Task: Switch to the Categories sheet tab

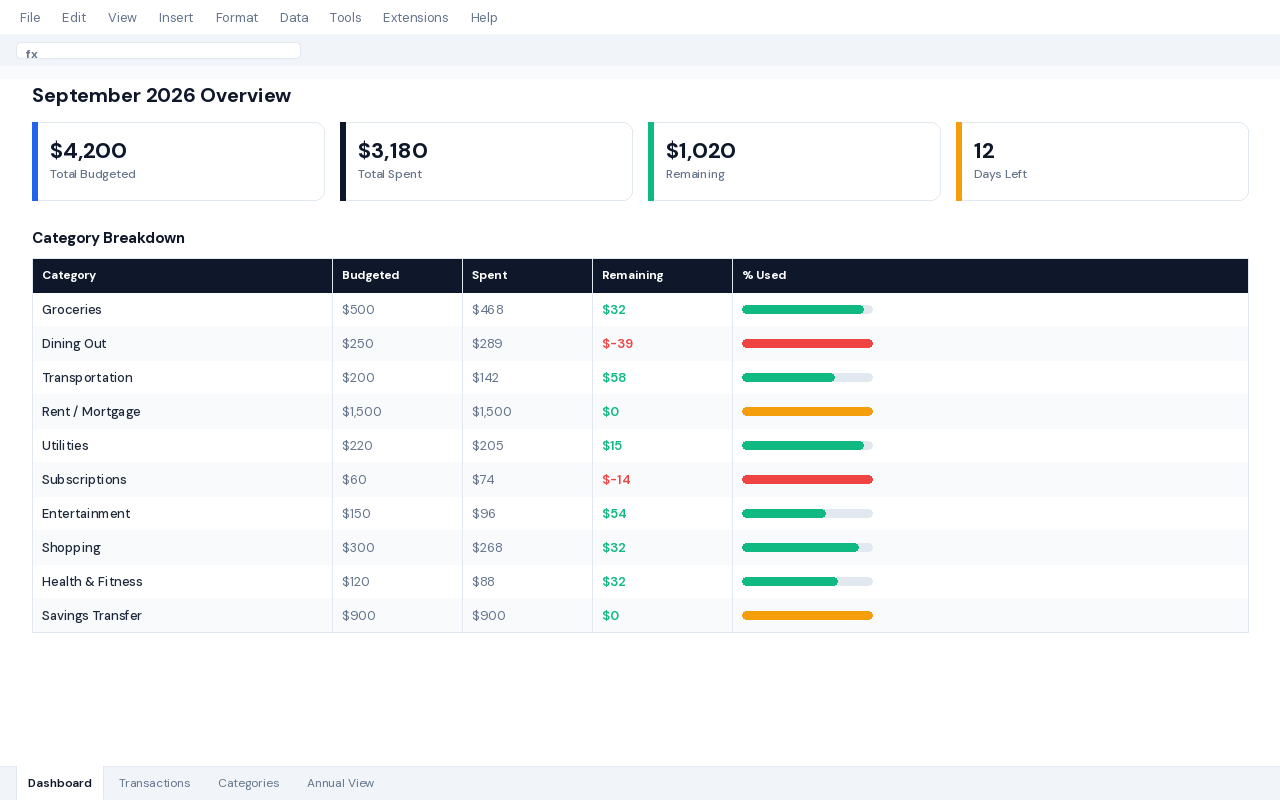Action: click(x=248, y=783)
